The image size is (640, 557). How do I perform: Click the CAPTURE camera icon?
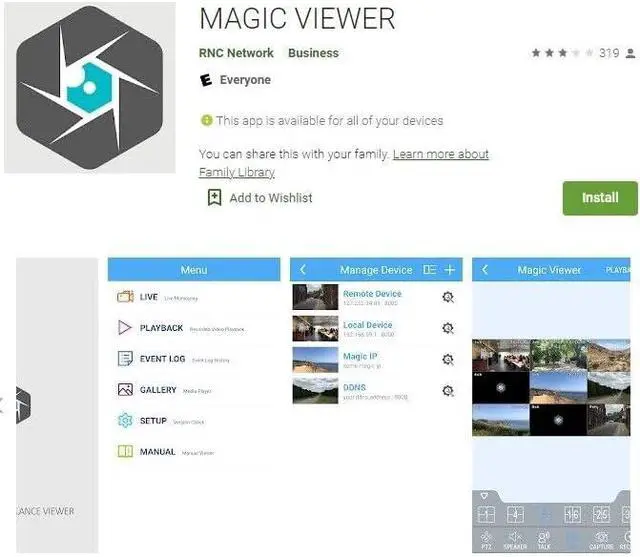tap(601, 540)
